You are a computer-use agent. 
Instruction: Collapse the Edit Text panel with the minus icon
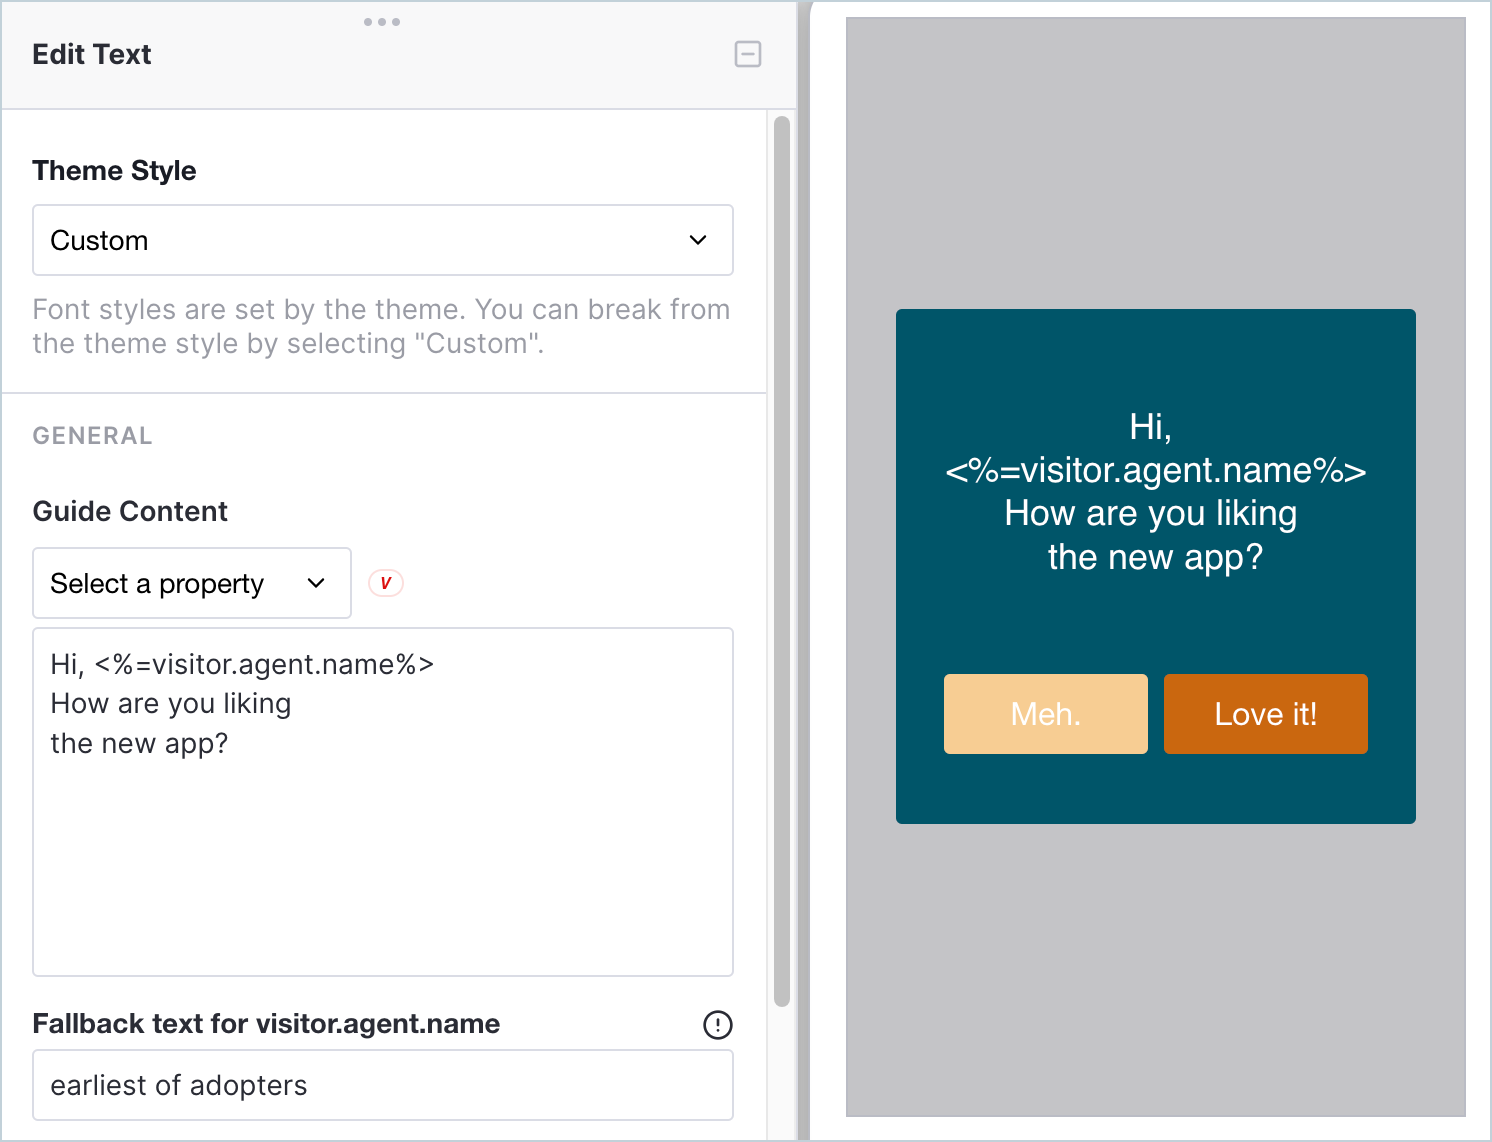(748, 54)
